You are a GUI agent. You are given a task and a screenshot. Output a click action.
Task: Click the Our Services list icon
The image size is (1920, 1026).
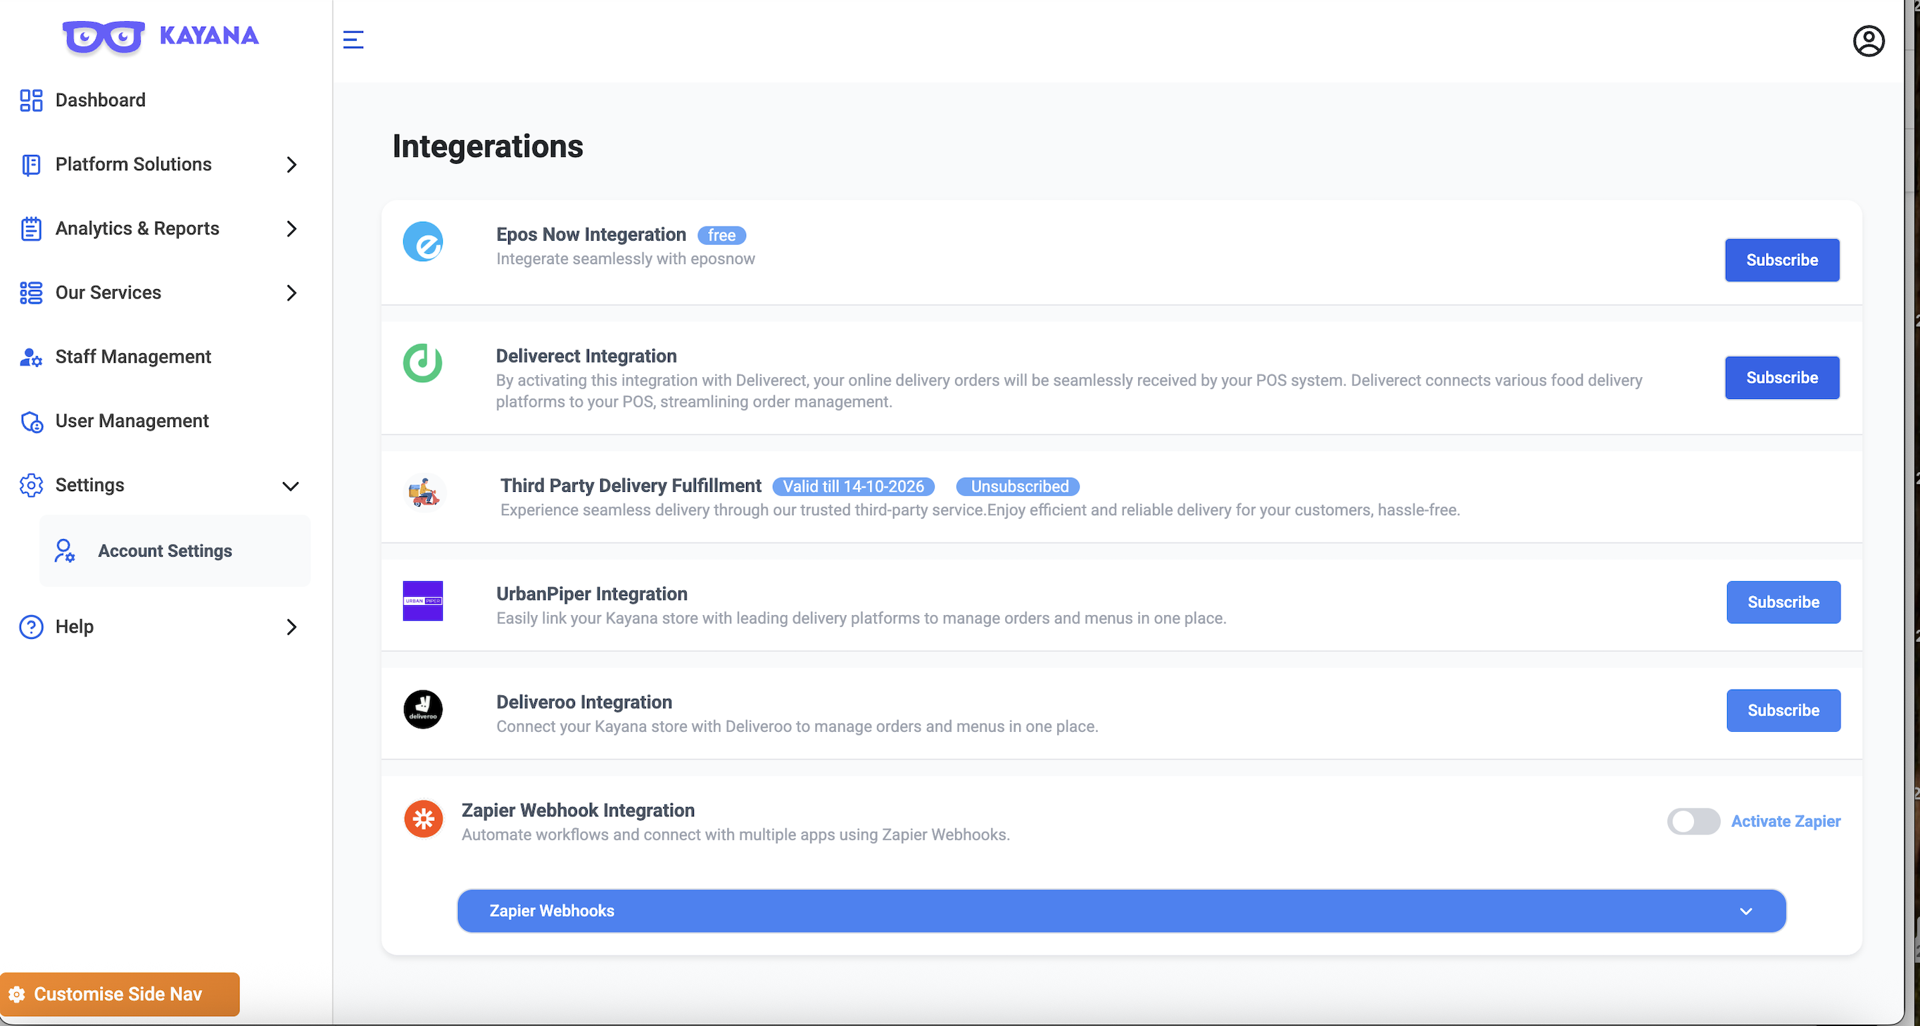tap(31, 293)
